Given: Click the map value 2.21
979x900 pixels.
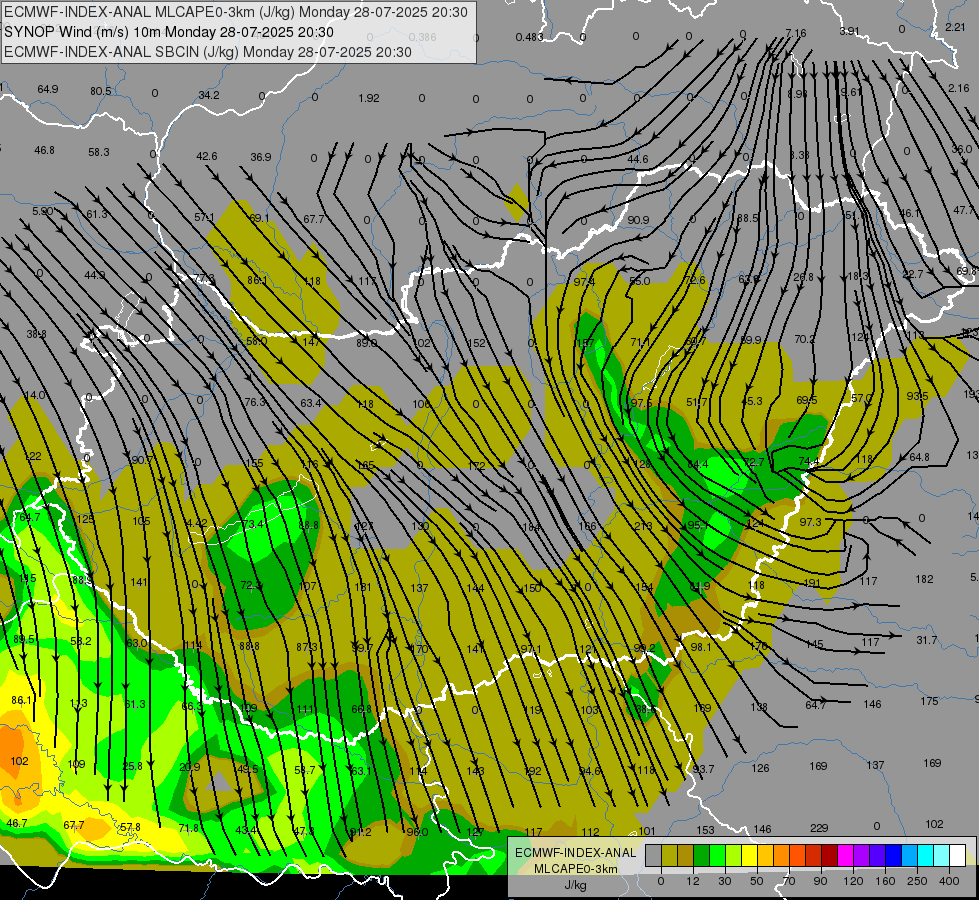Looking at the screenshot, I should pos(955,27).
